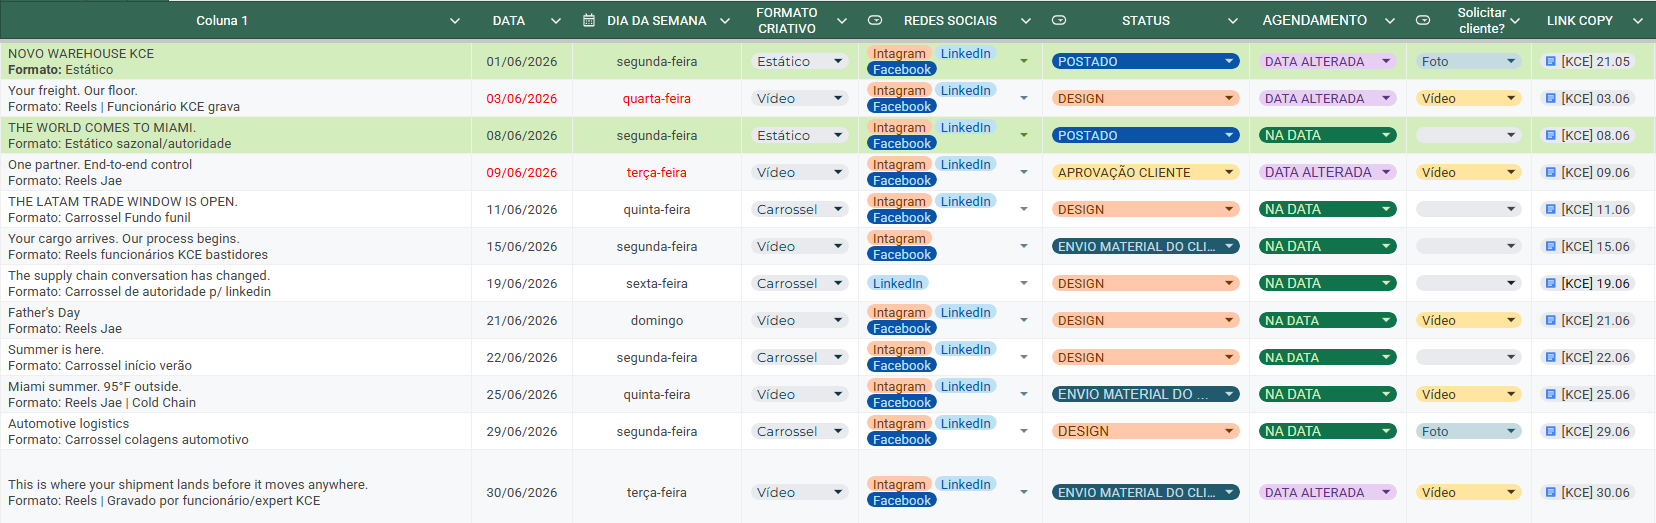Click the calendar type icon beside DIA DA SEMANA
This screenshot has width=1656, height=523.
(x=589, y=20)
